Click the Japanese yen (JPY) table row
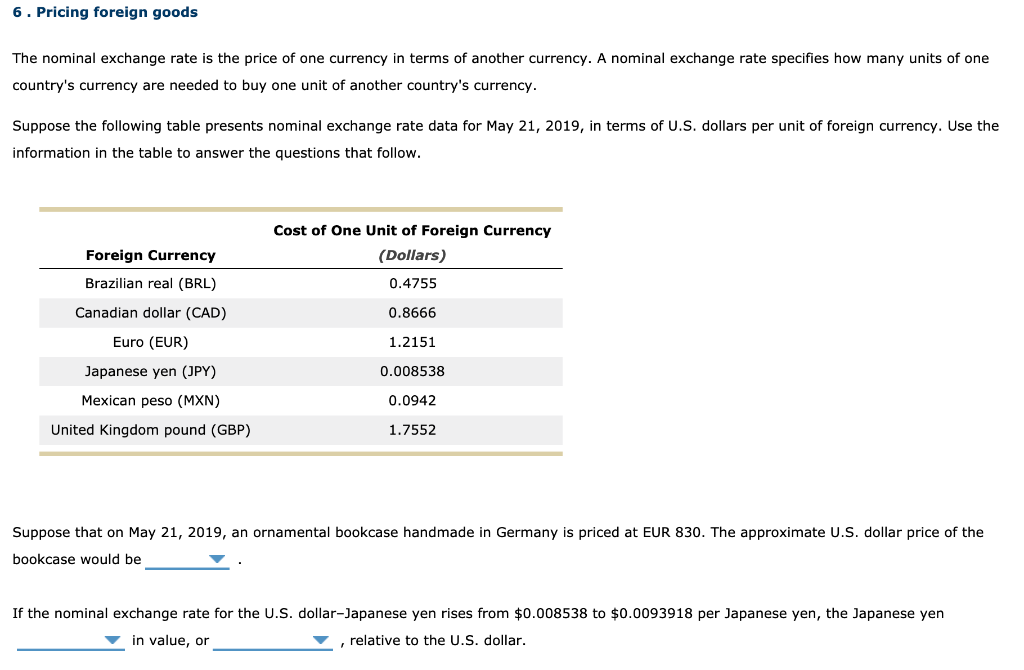Screen dimensions: 1024x670 click(x=300, y=371)
